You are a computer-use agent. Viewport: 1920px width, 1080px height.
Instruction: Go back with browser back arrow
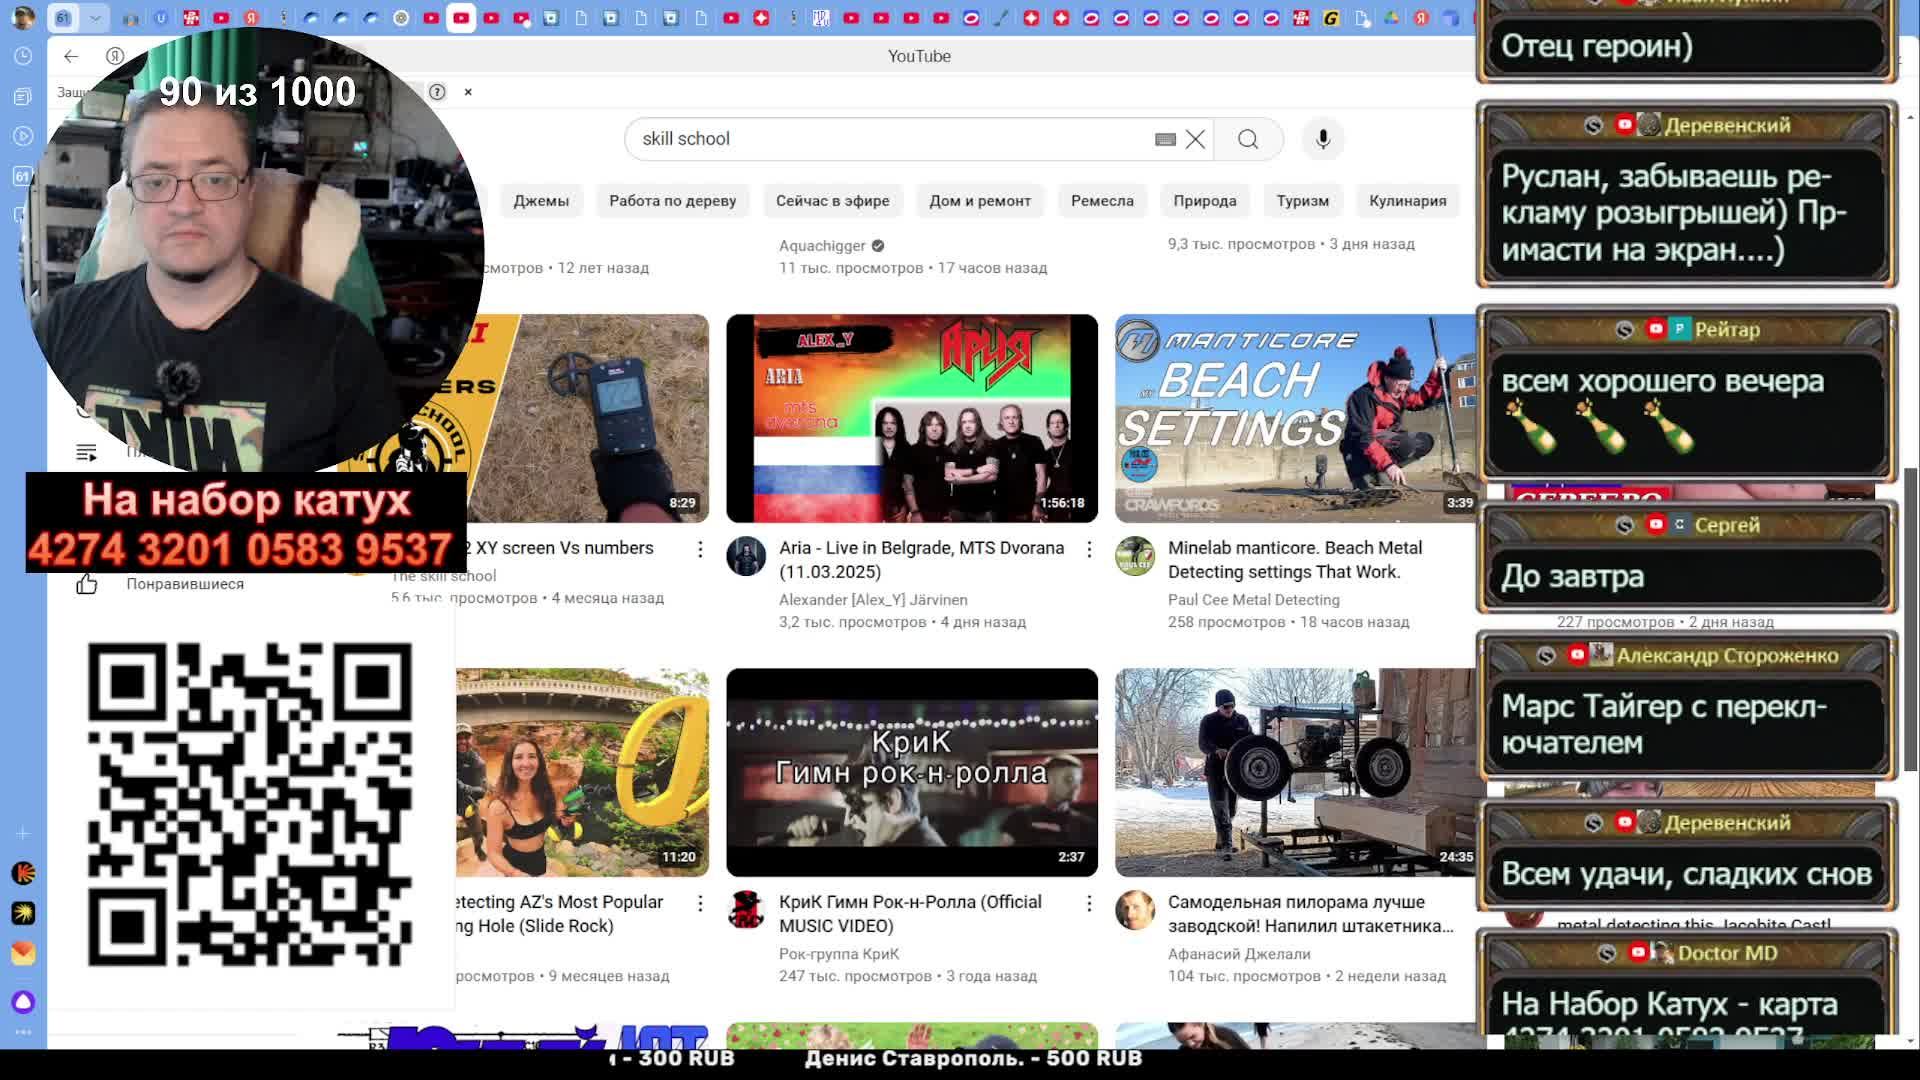[71, 56]
